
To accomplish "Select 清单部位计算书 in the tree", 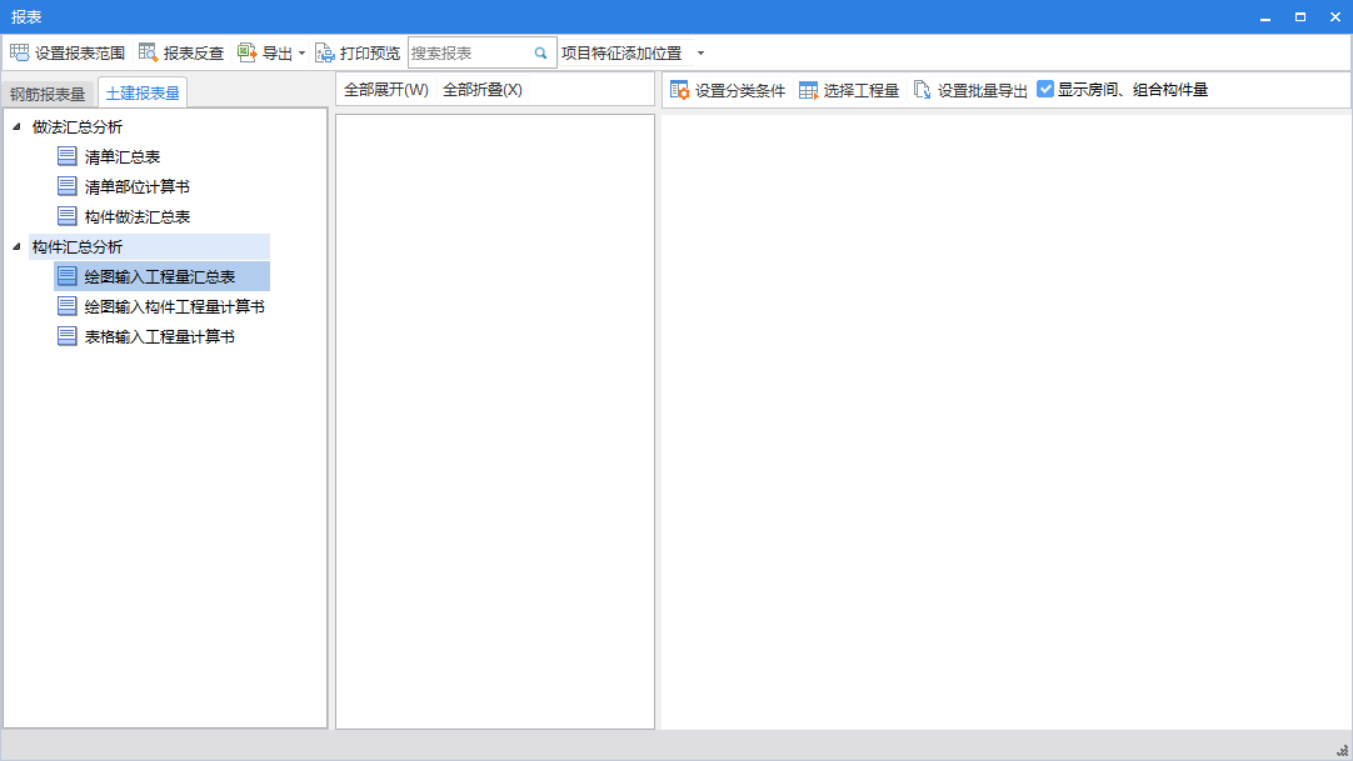I will coord(137,187).
